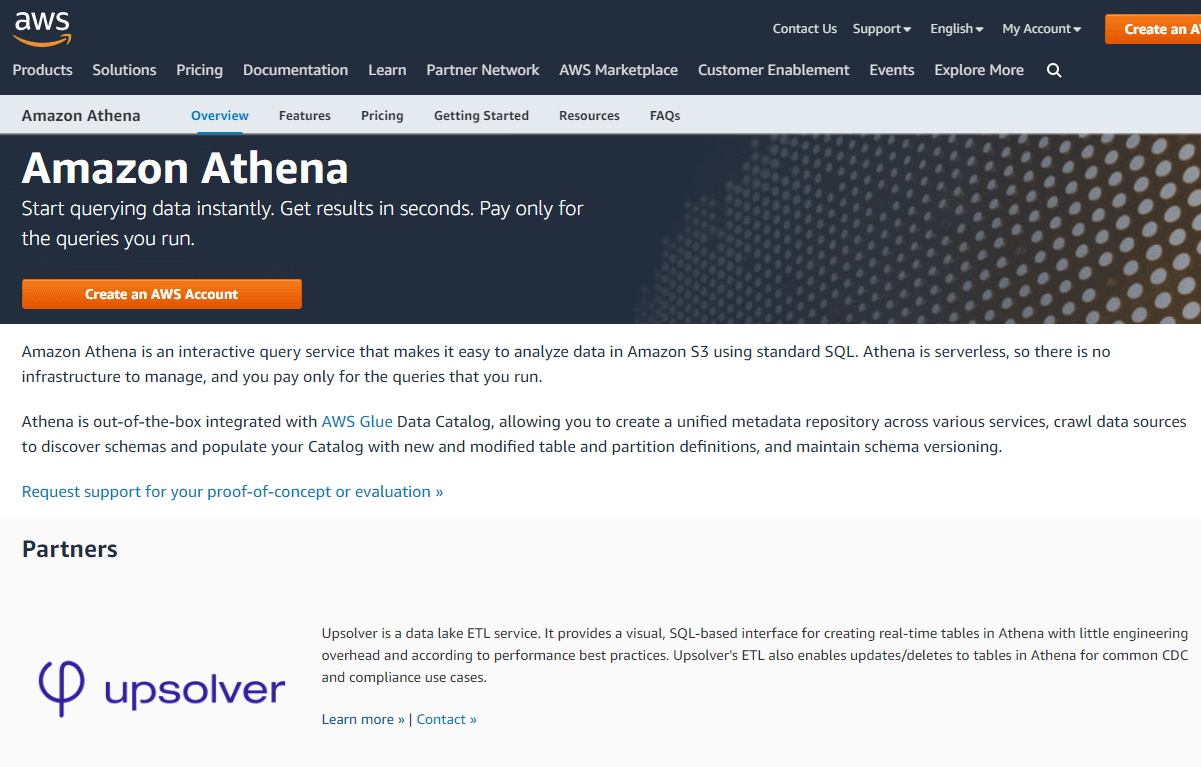
Task: Open the Resources tab
Action: point(589,116)
